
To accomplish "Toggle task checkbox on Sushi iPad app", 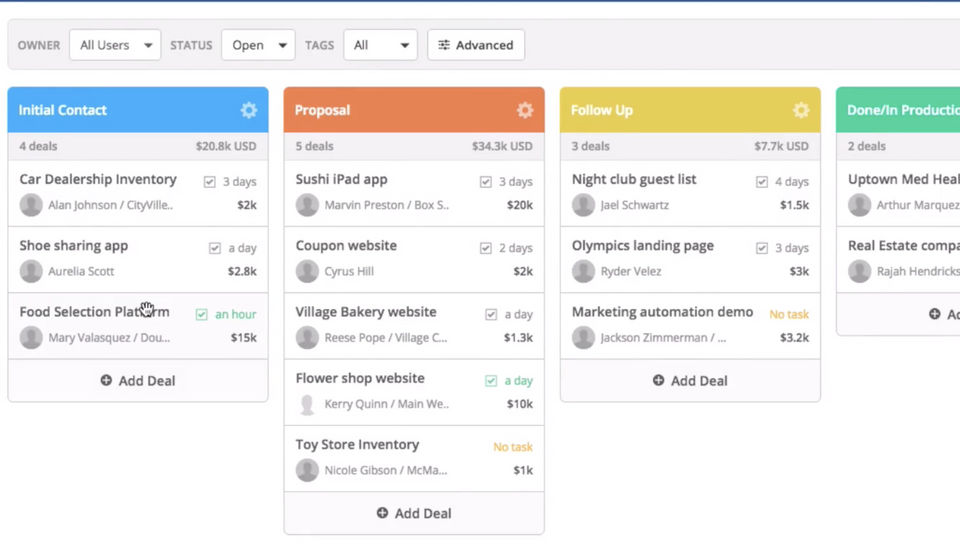I will pyautogui.click(x=486, y=182).
